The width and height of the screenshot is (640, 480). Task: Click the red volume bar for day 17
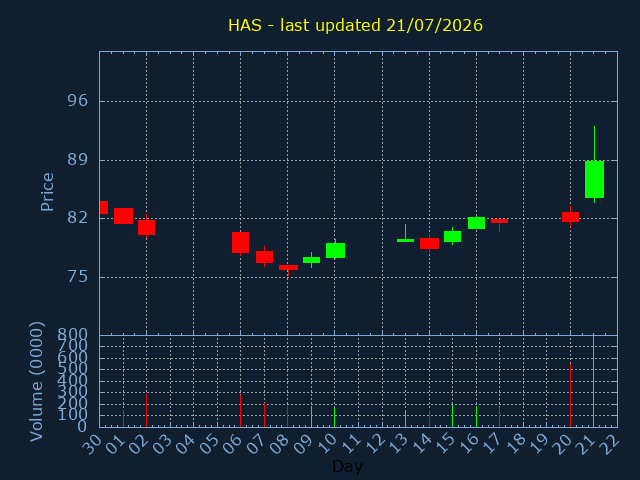499,416
